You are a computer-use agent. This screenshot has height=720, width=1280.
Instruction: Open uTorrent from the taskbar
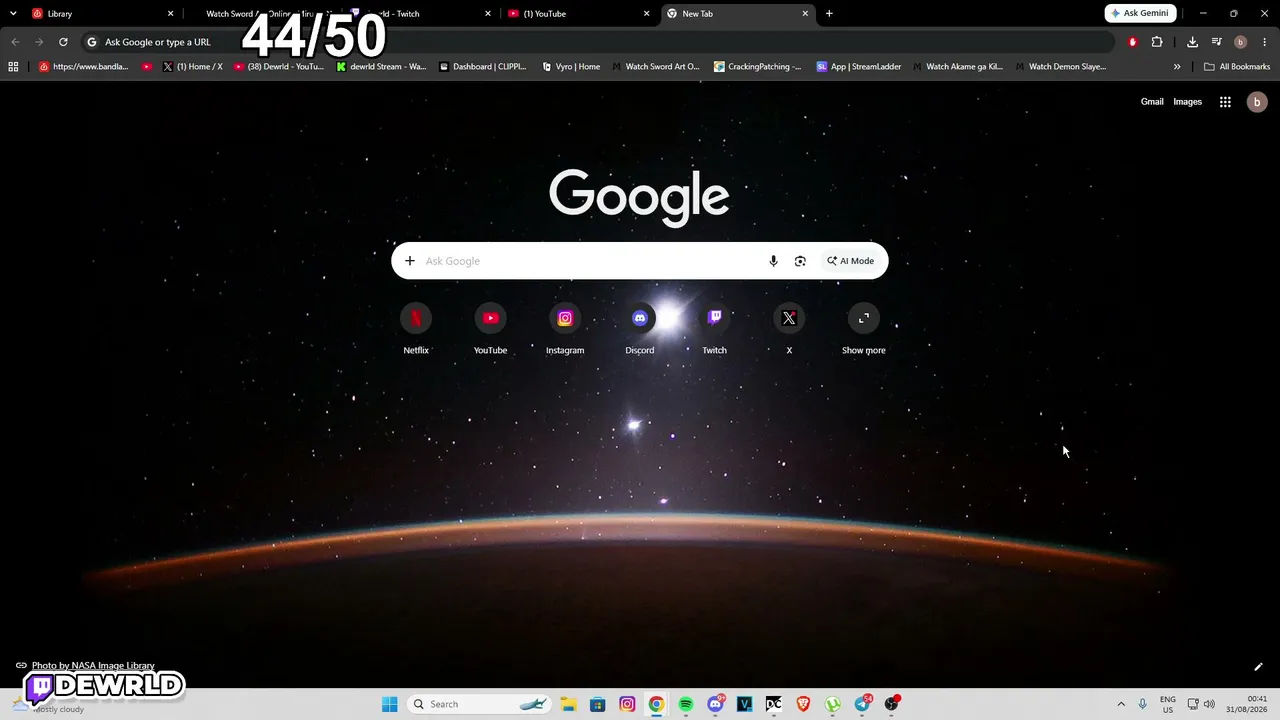[832, 704]
